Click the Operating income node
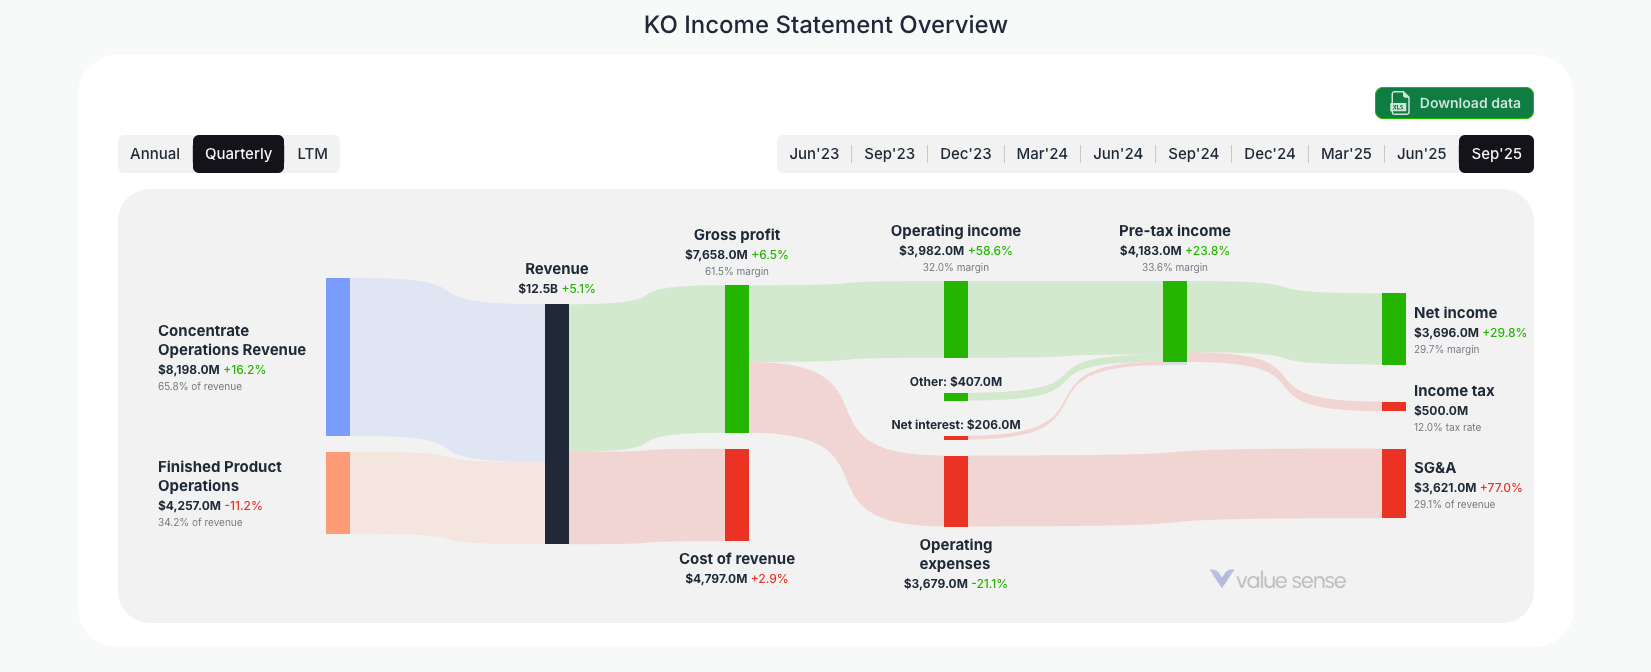The width and height of the screenshot is (1651, 672). 955,320
